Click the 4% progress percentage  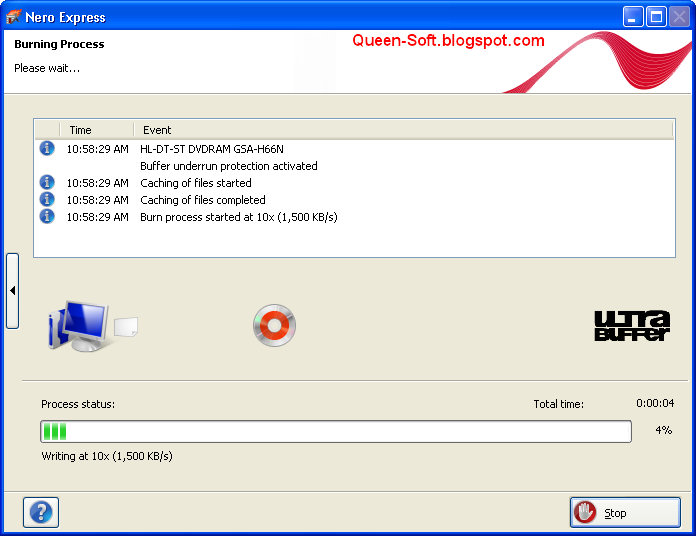coord(664,430)
